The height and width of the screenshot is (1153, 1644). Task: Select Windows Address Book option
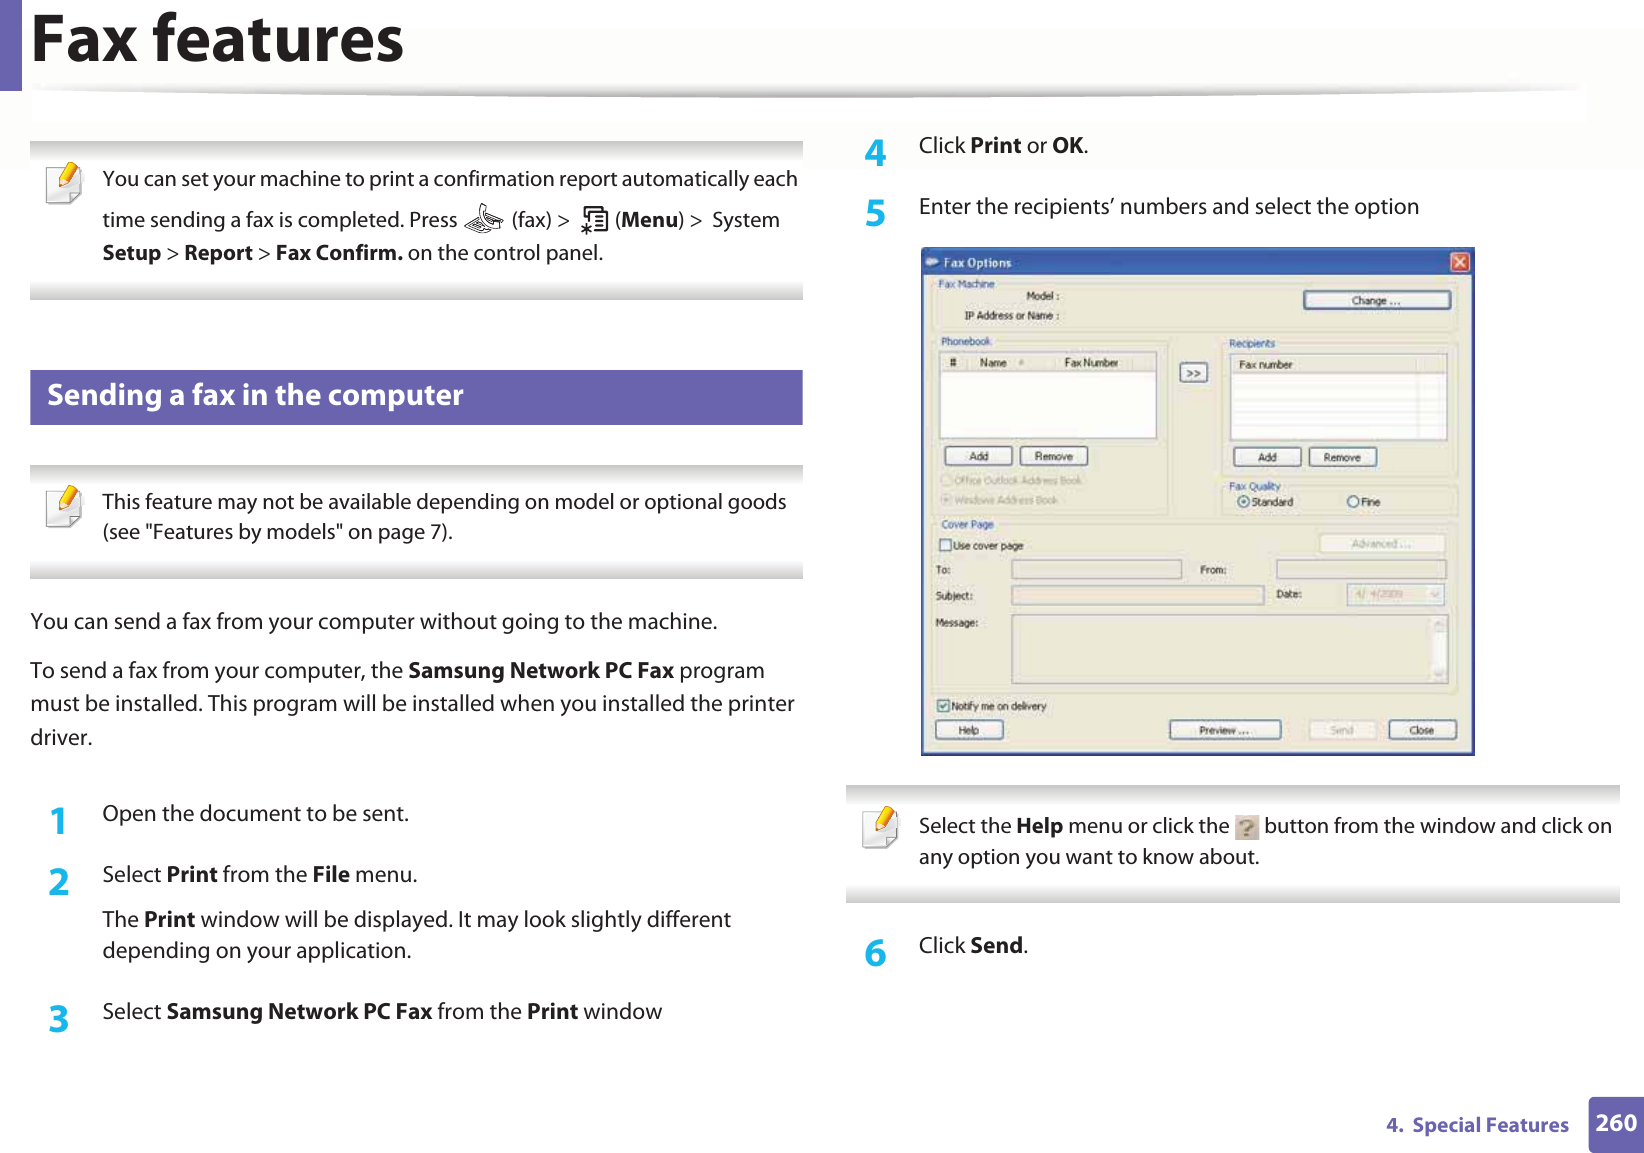pyautogui.click(x=999, y=500)
